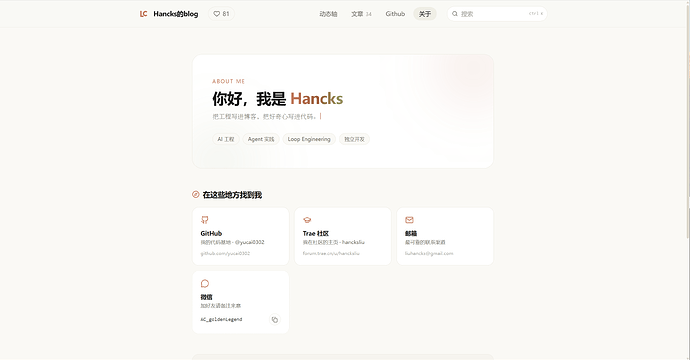The image size is (690, 360).
Task: Open the 邮箱 card title
Action: point(411,233)
